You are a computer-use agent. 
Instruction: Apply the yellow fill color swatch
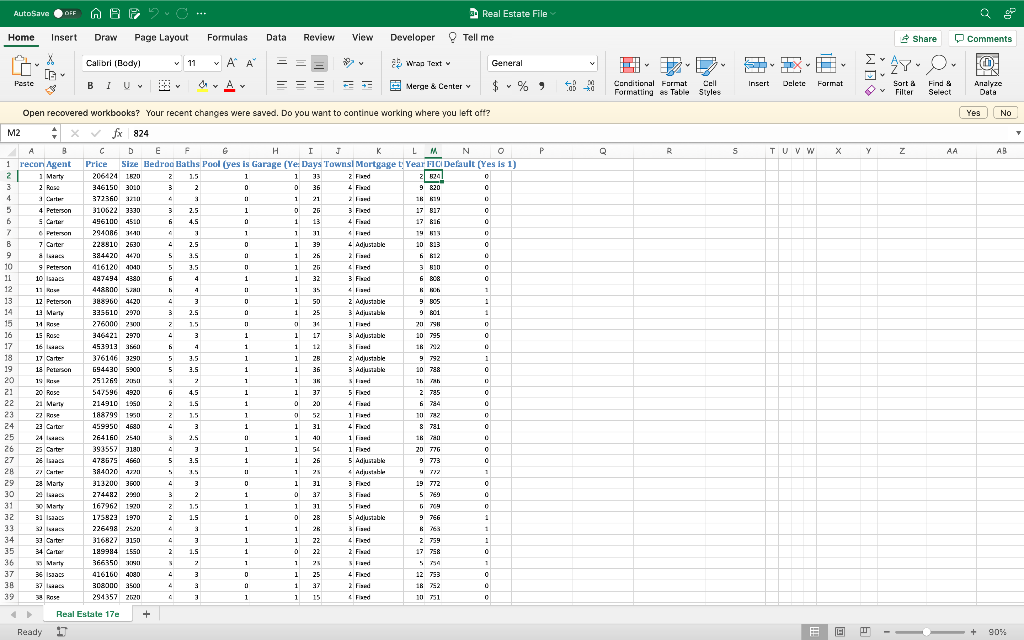[202, 86]
